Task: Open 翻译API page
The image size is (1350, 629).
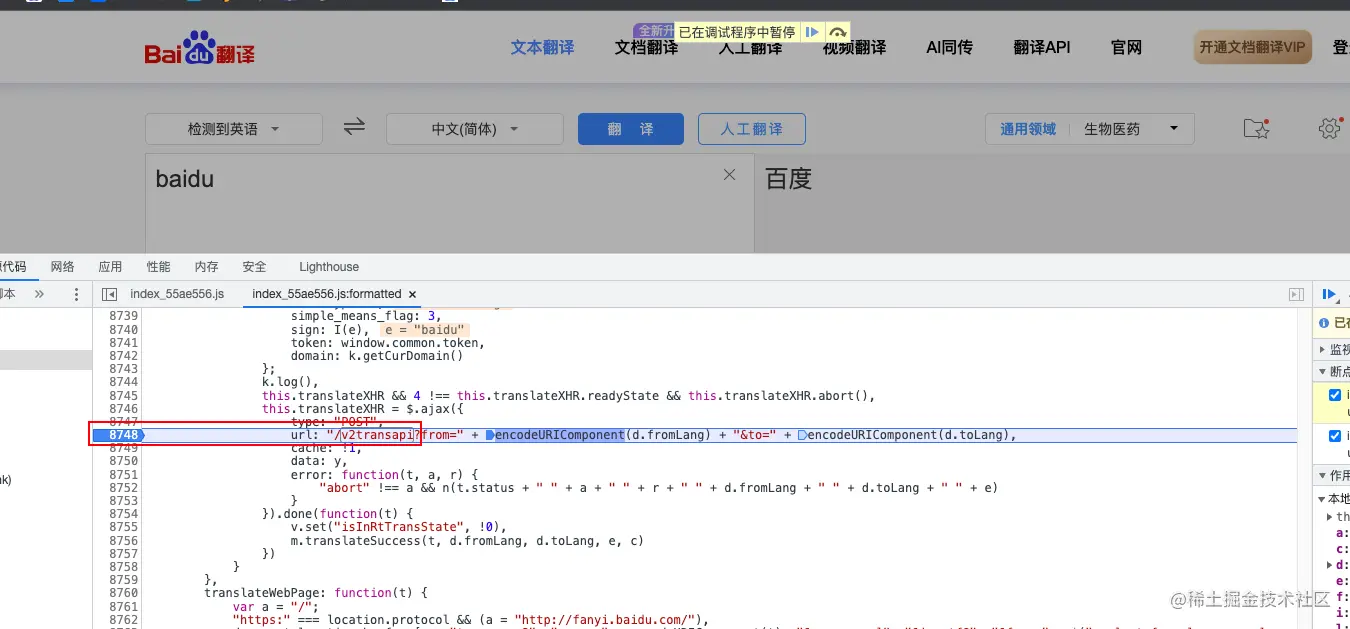Action: coord(1042,47)
